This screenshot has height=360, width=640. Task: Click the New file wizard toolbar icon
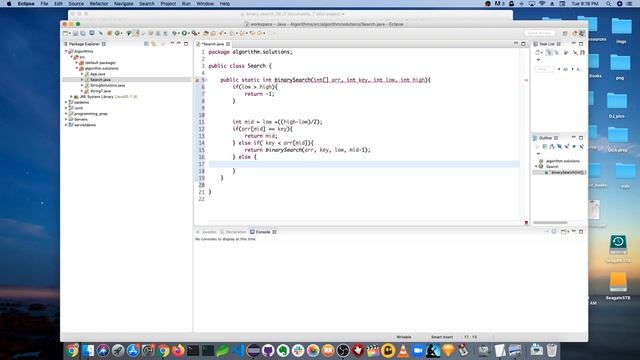66,33
